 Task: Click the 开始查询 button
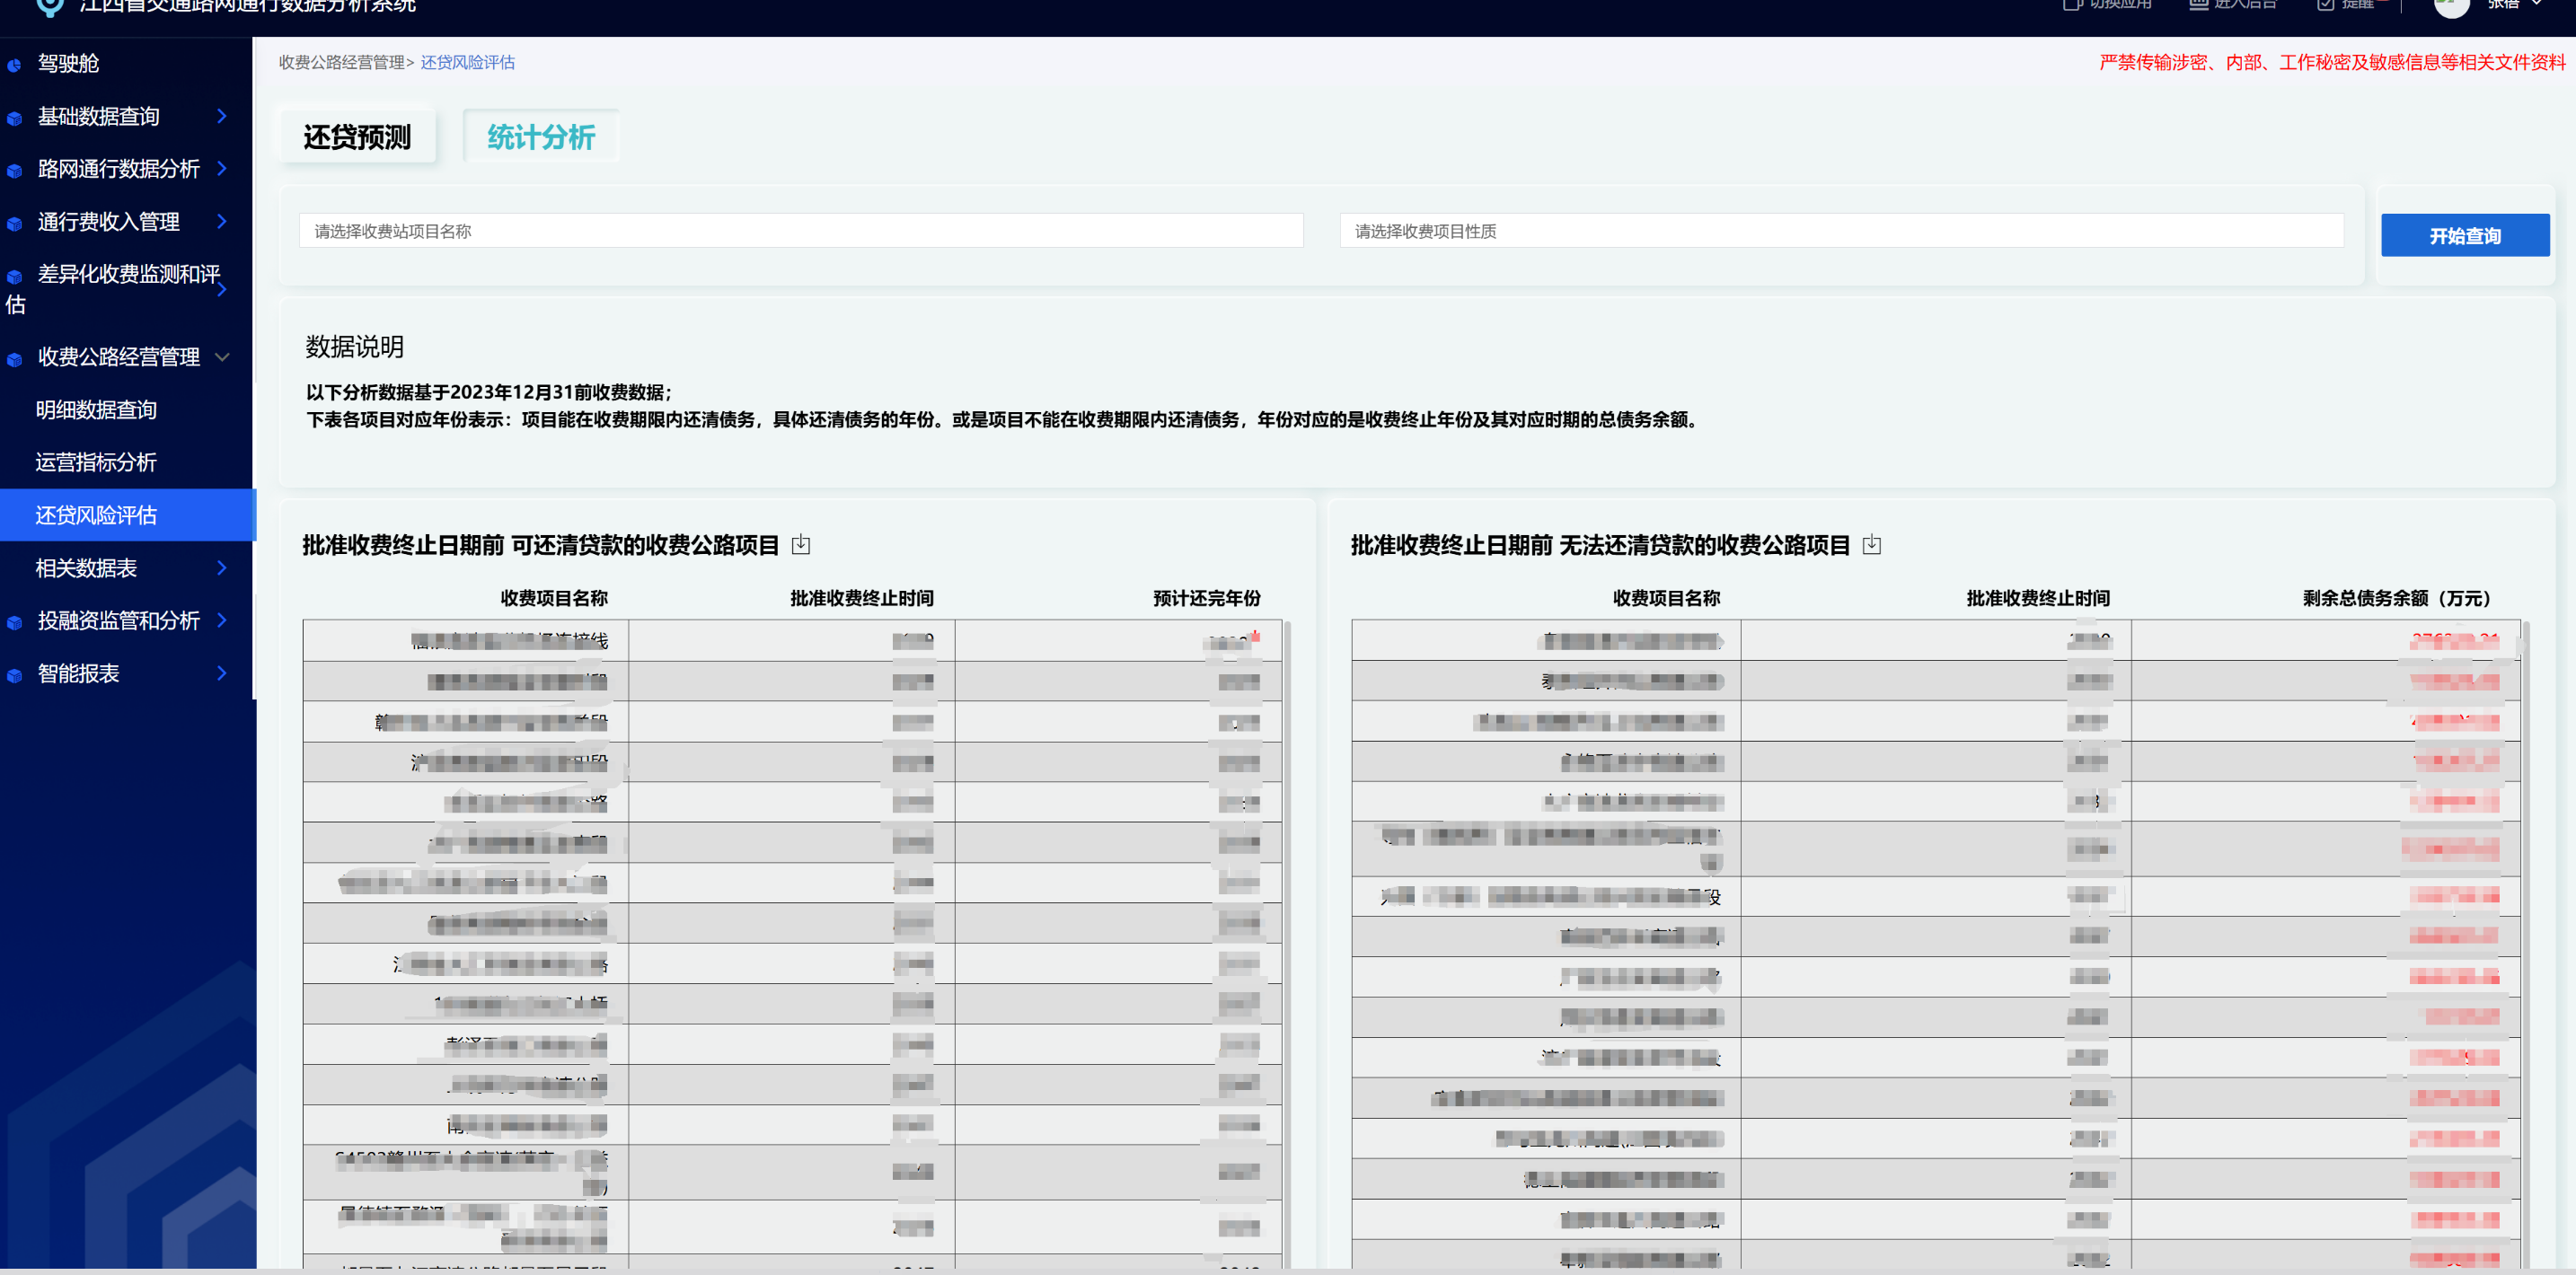coord(2465,235)
